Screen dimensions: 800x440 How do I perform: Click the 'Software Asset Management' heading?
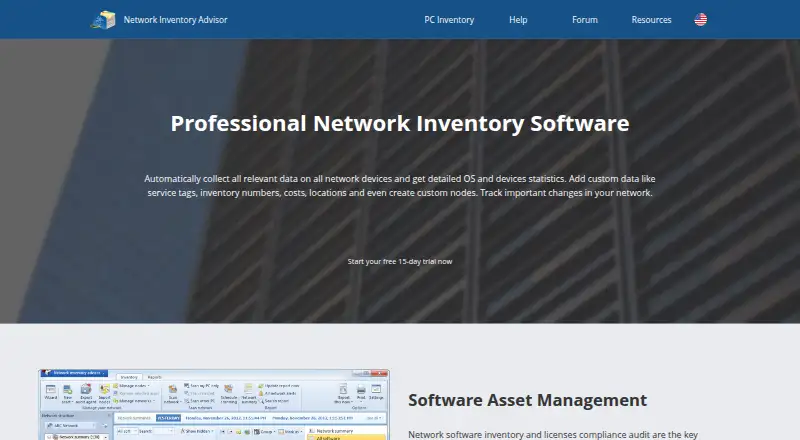[528, 400]
